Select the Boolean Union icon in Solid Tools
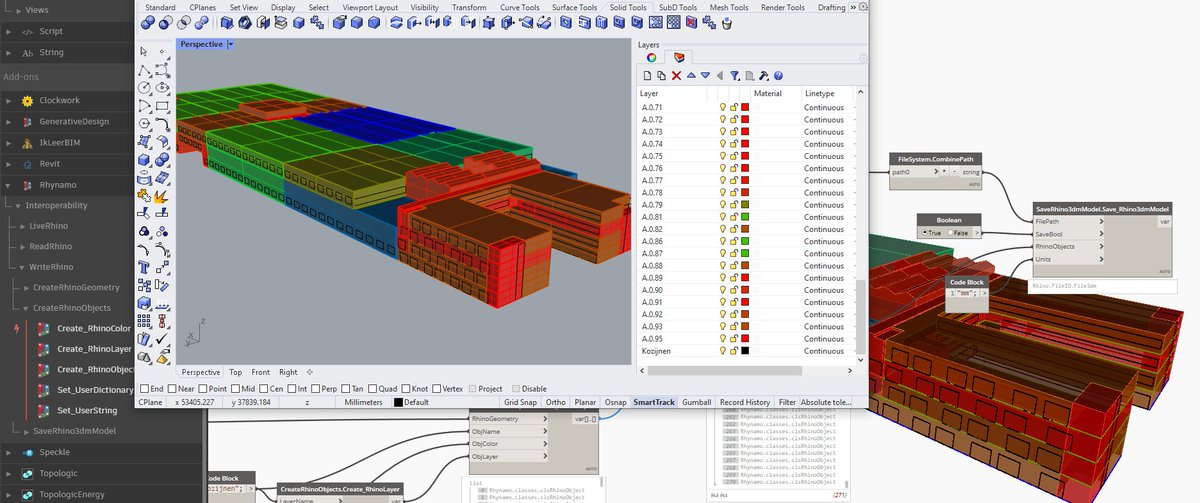Image resolution: width=1200 pixels, height=503 pixels. (x=147, y=22)
